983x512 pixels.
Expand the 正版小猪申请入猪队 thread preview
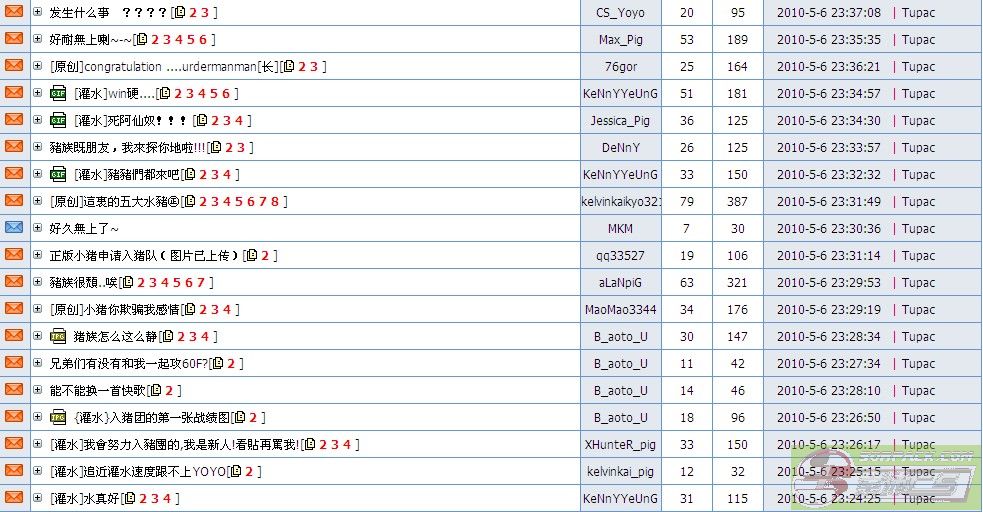38,255
